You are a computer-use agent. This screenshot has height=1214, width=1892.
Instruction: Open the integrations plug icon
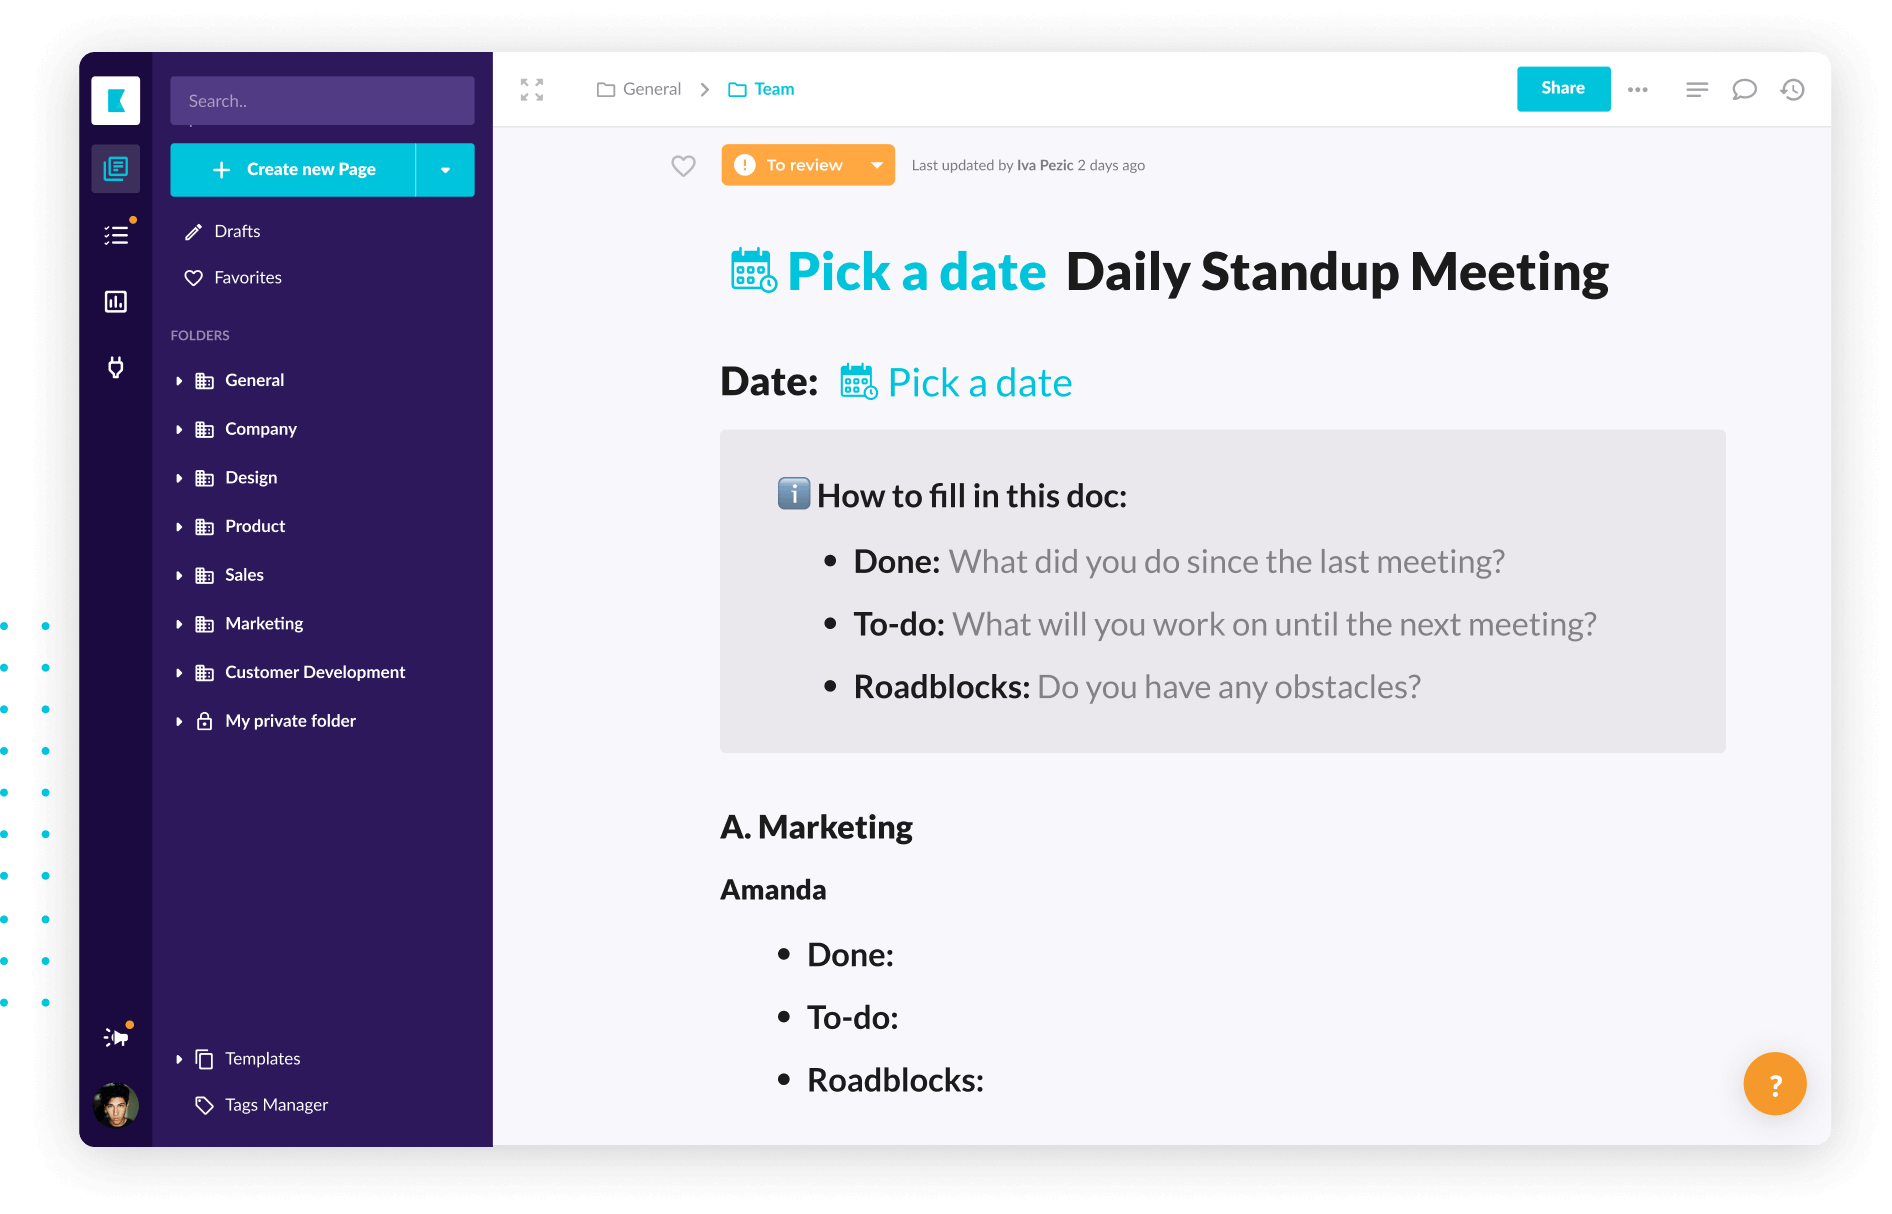(x=116, y=367)
